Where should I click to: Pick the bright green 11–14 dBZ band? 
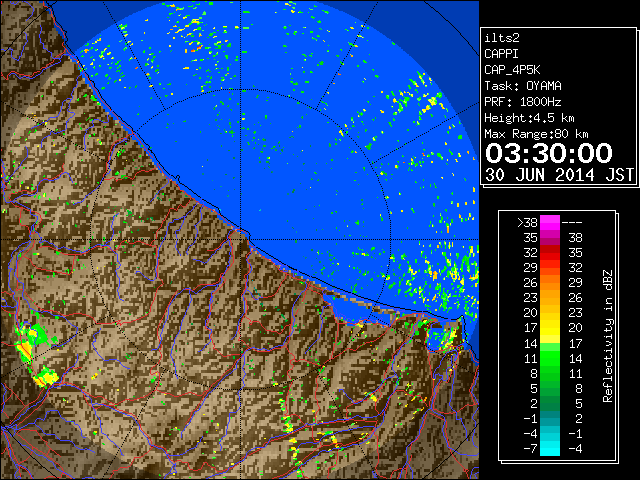point(550,358)
